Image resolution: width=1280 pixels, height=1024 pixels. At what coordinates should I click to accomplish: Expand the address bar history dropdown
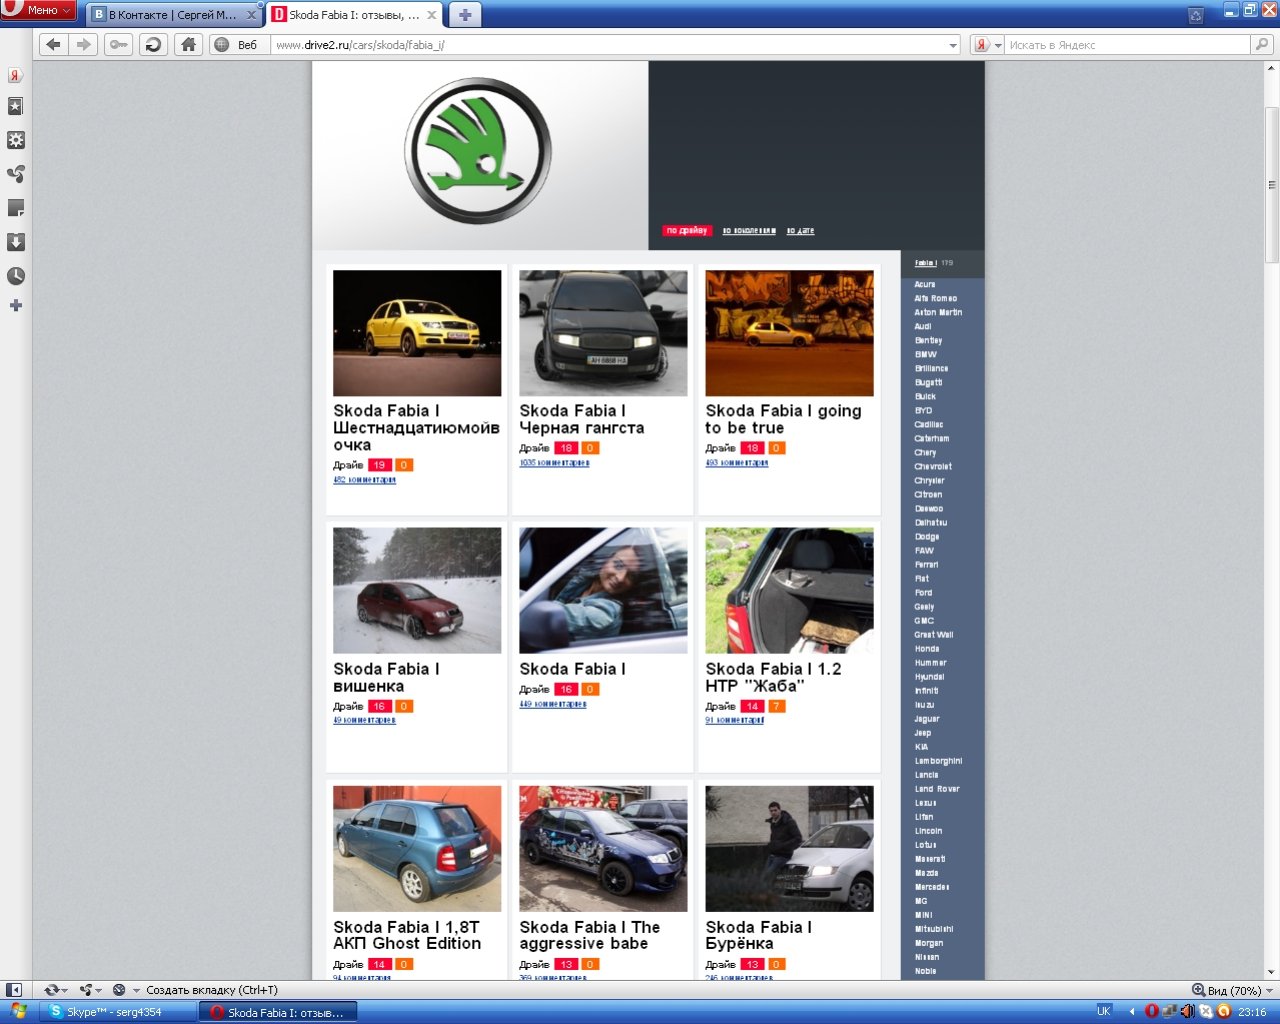point(953,45)
